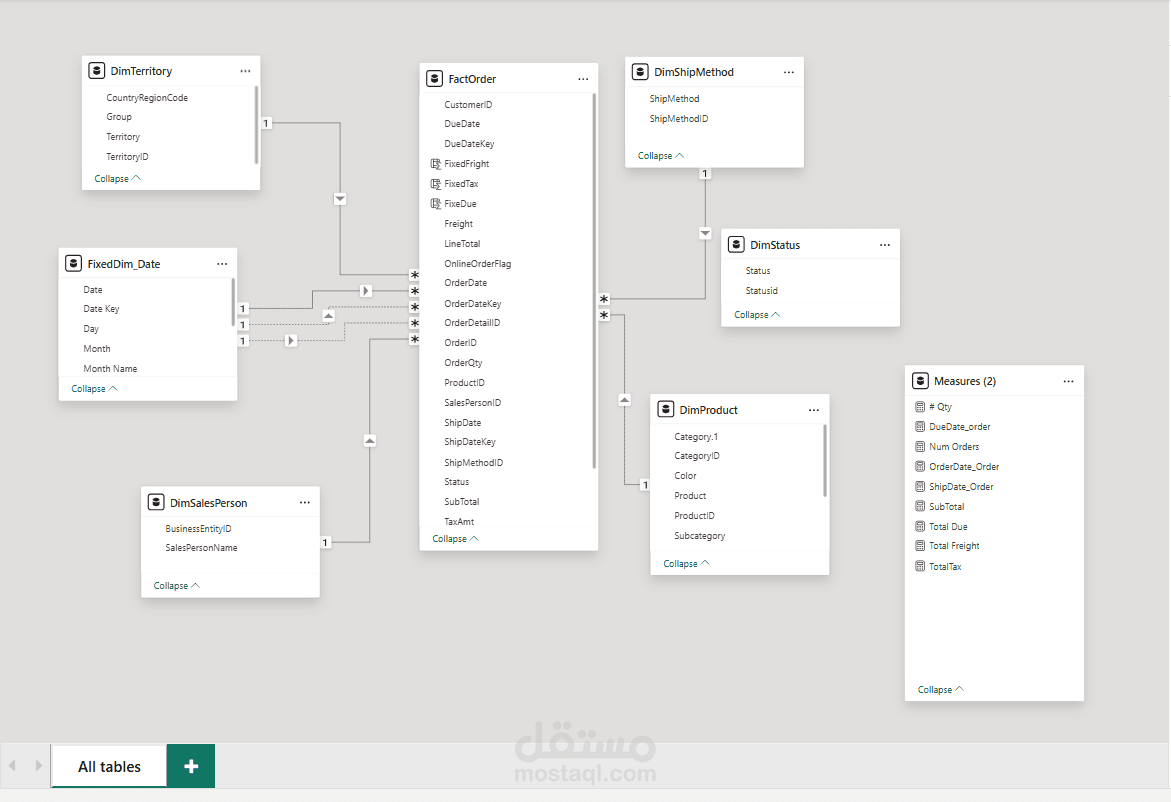The image size is (1171, 802).
Task: Select the CountryRegionCode field in DimTerritory
Action: click(x=147, y=98)
